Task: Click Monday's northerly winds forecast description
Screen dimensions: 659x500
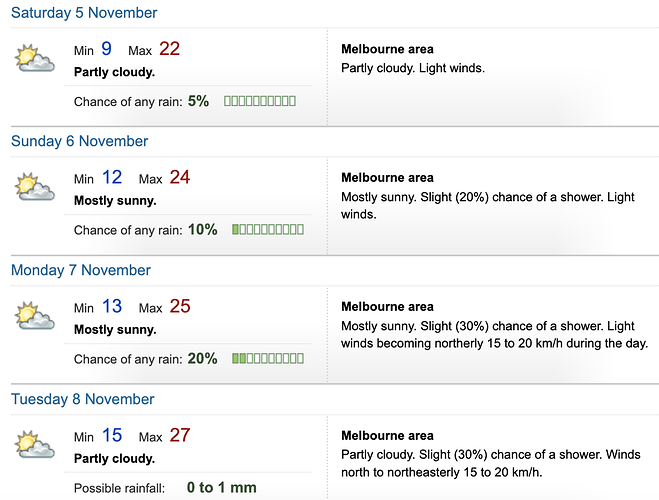Action: coord(494,335)
